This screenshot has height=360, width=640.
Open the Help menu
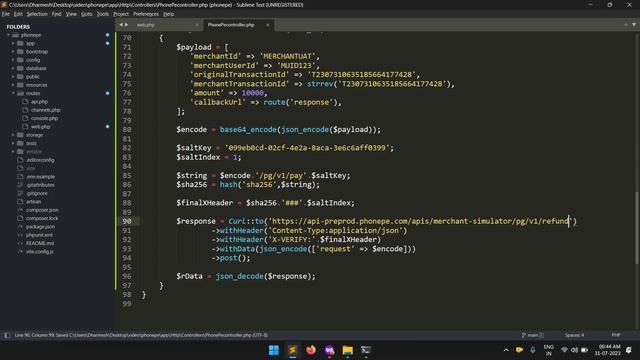tap(169, 14)
